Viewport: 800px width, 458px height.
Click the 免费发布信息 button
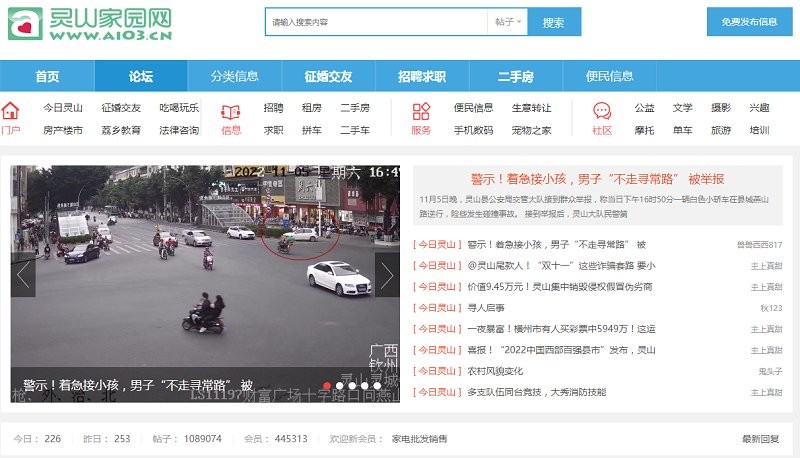(x=749, y=22)
